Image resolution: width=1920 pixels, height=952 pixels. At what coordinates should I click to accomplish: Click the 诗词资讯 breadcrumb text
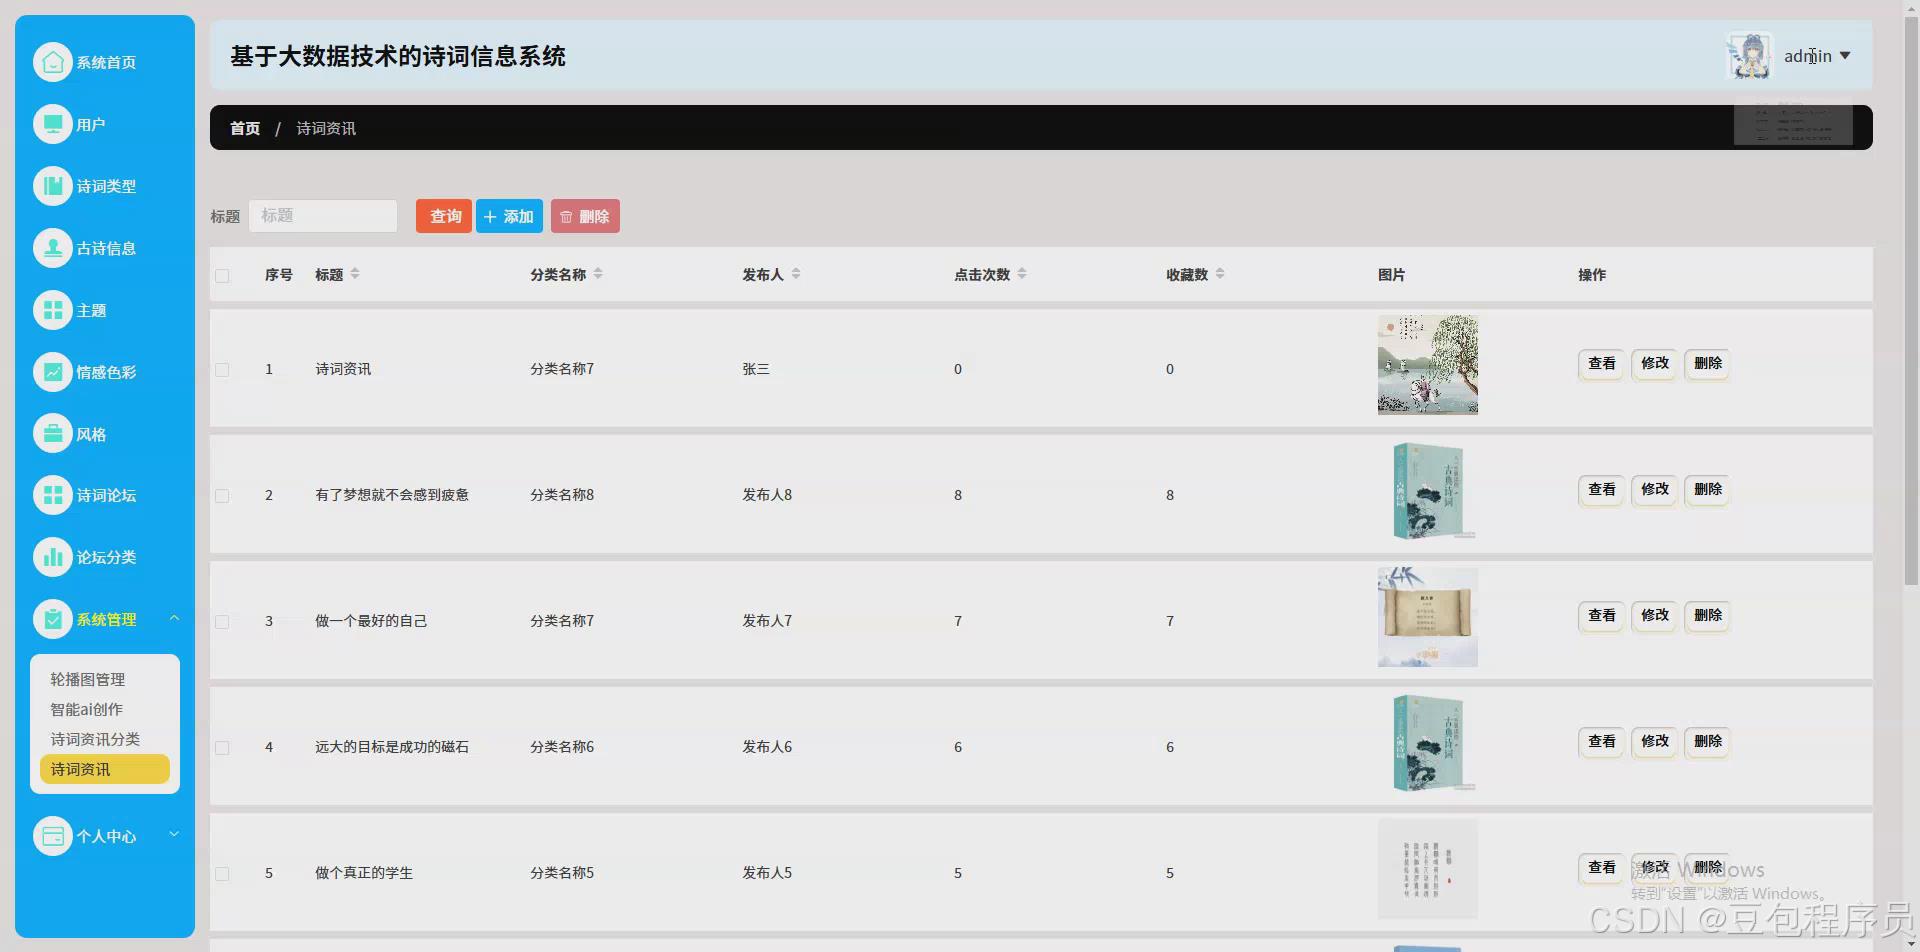[326, 128]
